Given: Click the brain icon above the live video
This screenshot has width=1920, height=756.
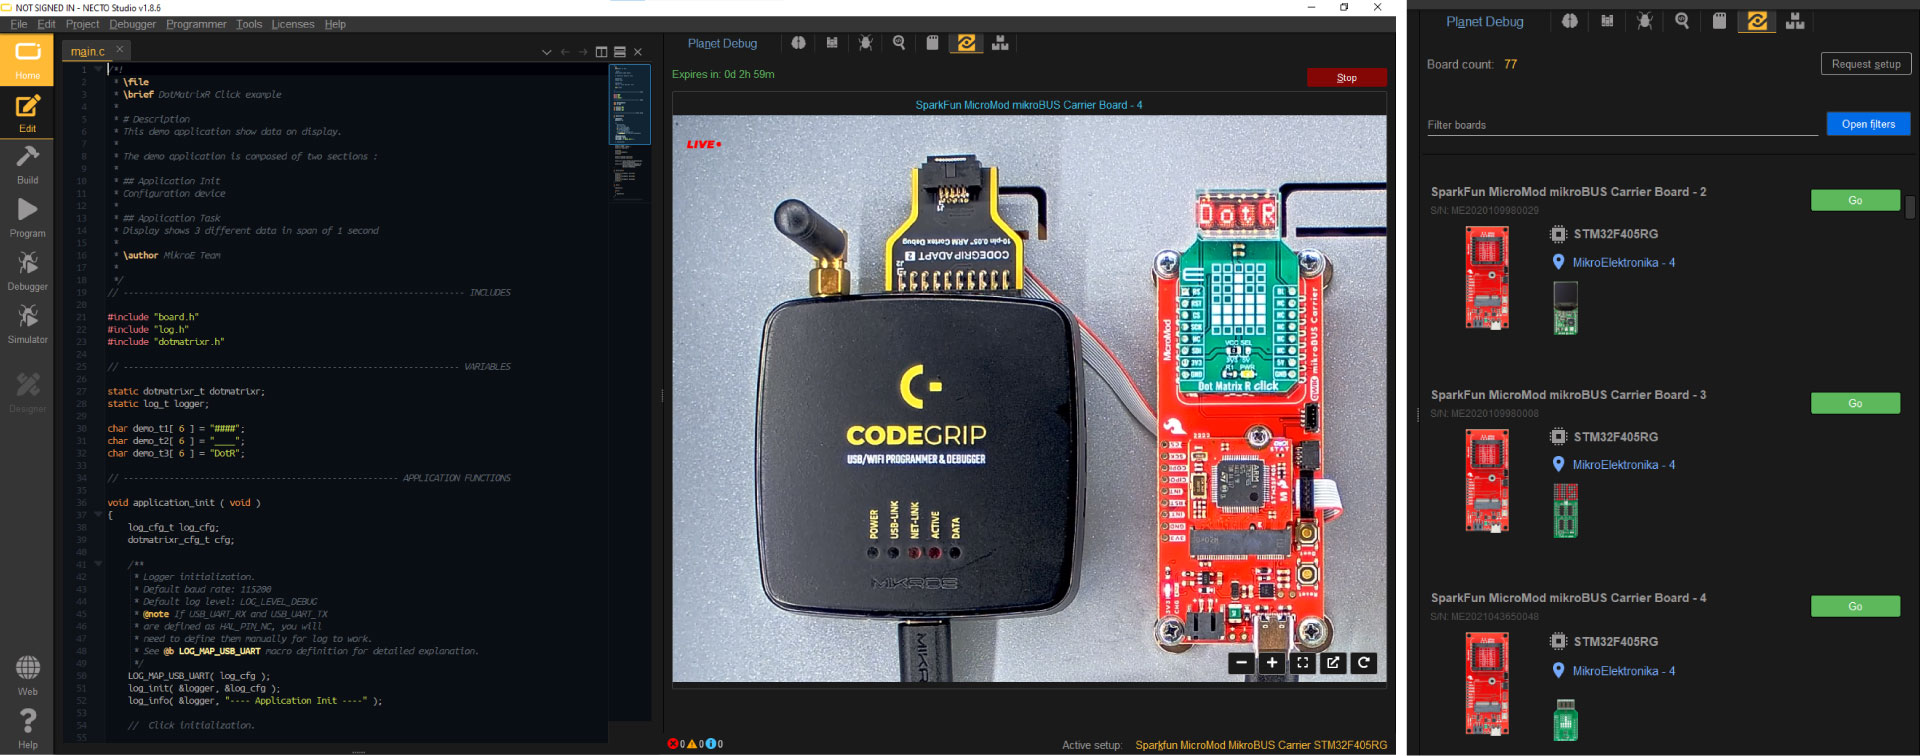Looking at the screenshot, I should pos(798,43).
